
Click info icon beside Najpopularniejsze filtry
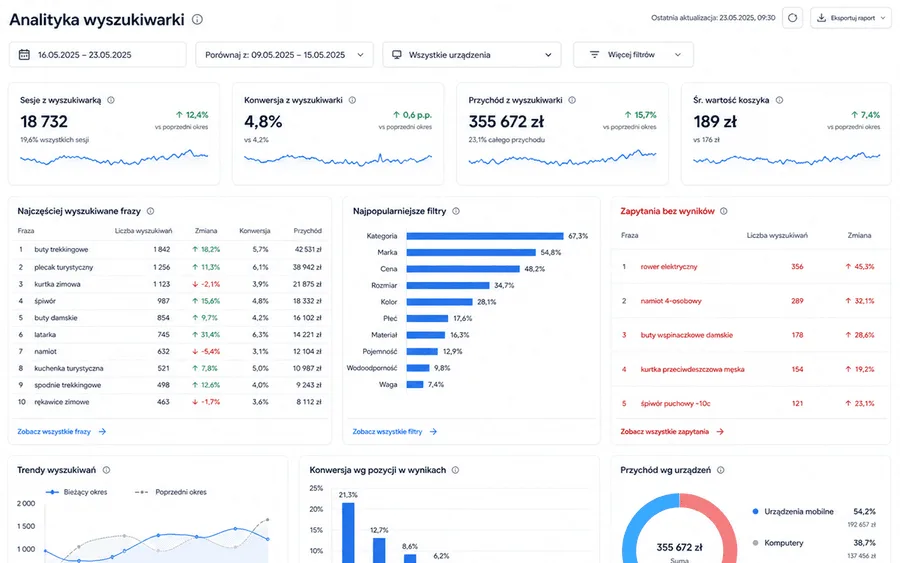456,211
